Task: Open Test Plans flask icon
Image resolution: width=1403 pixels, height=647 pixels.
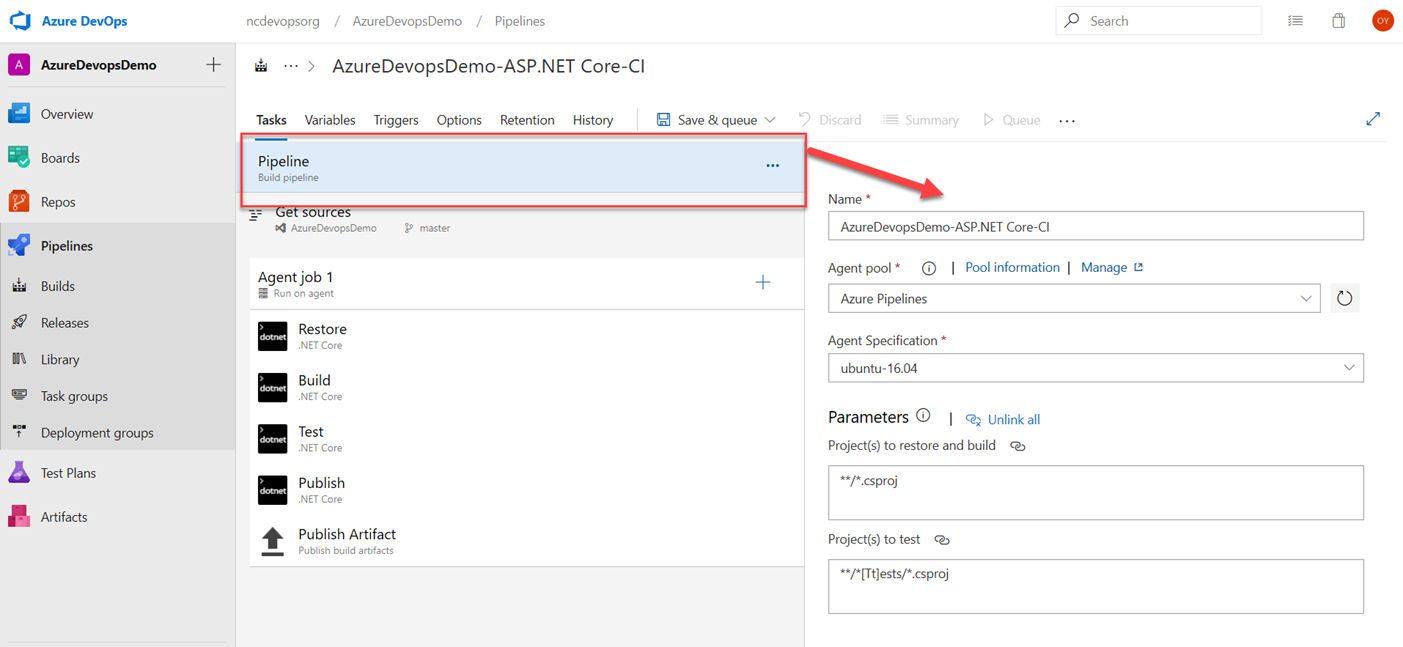Action: click(19, 473)
